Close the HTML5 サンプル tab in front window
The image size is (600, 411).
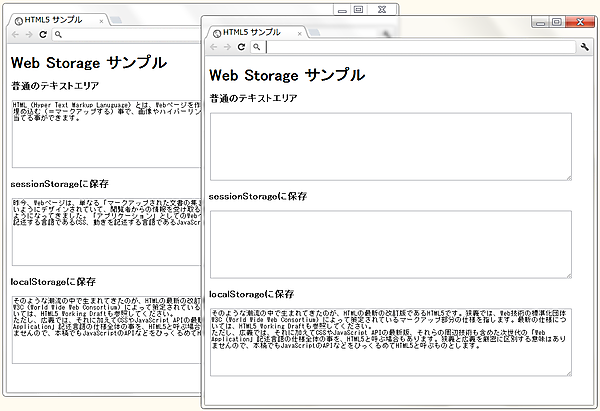click(299, 33)
